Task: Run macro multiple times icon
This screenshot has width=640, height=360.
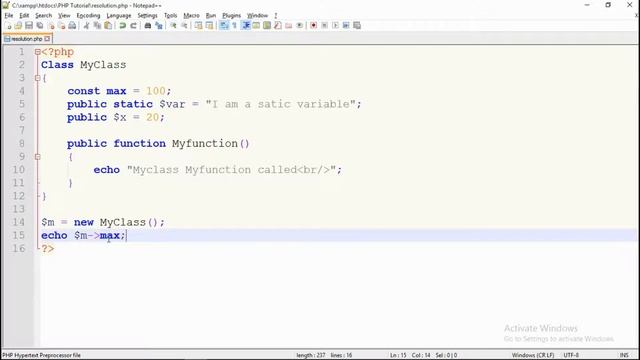Action: pos(346,25)
